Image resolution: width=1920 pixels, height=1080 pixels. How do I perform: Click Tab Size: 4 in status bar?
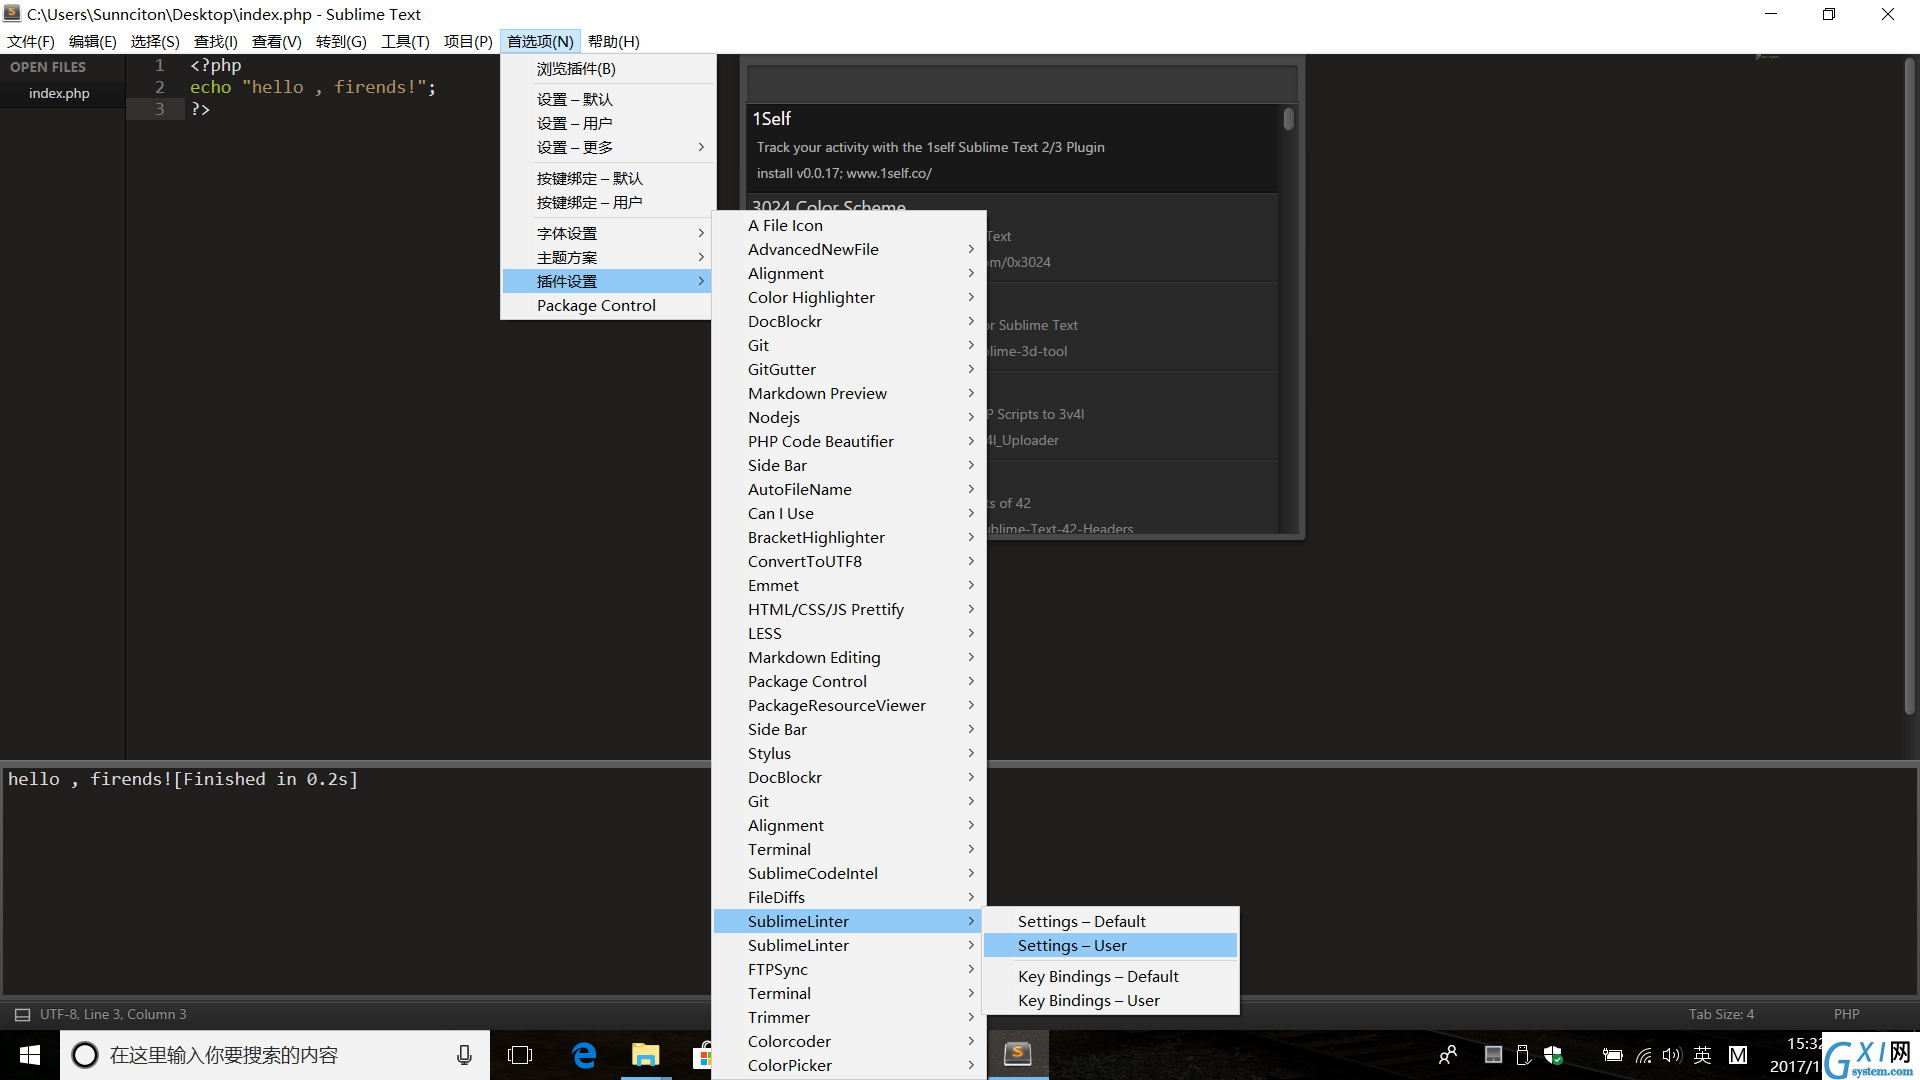(1721, 1014)
